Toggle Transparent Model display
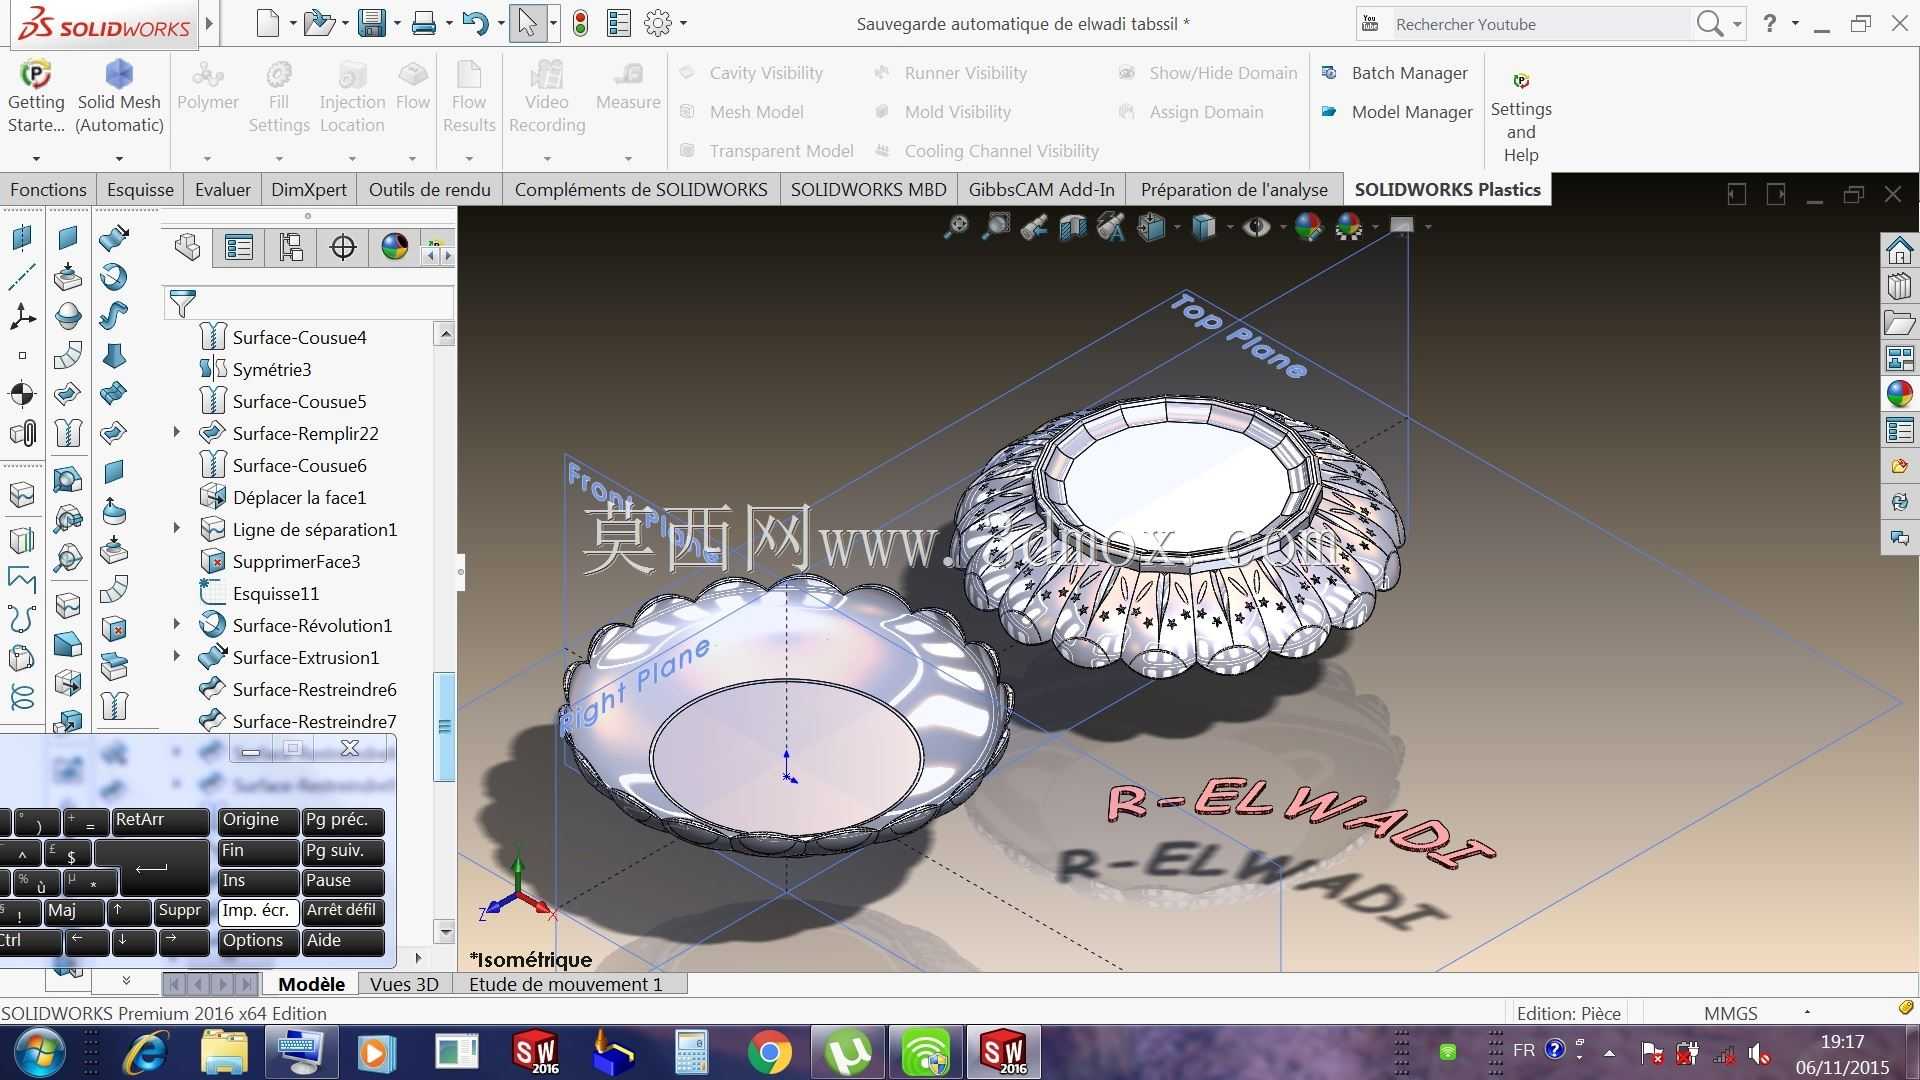 pos(766,151)
